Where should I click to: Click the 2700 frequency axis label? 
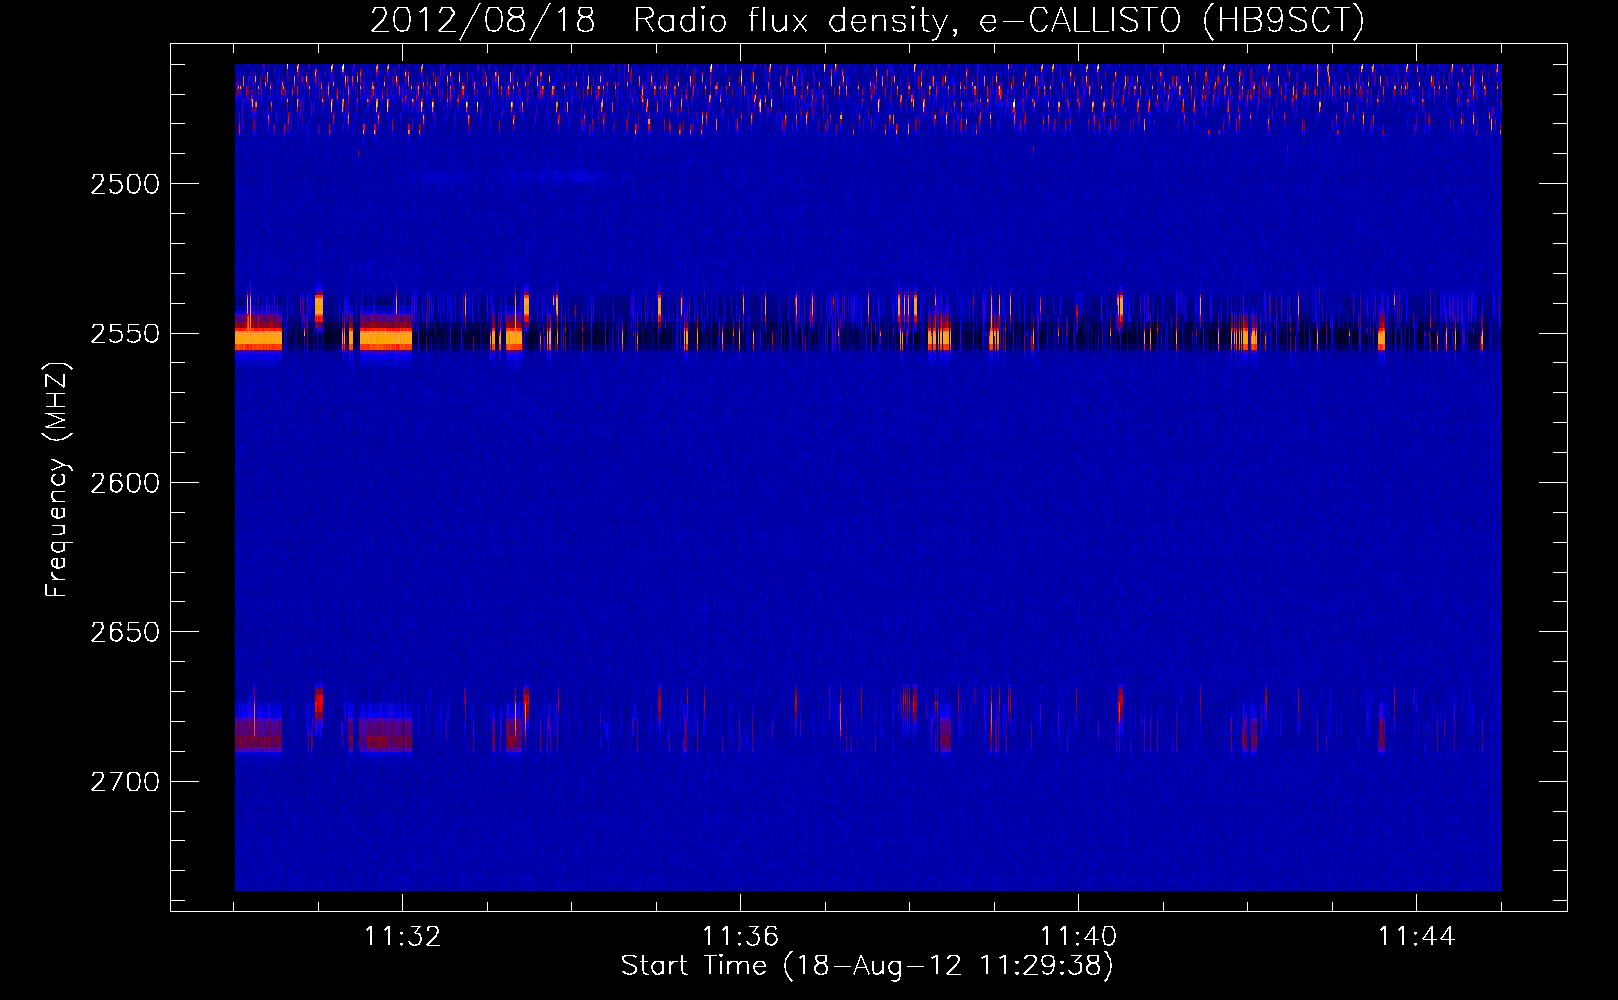(x=125, y=781)
